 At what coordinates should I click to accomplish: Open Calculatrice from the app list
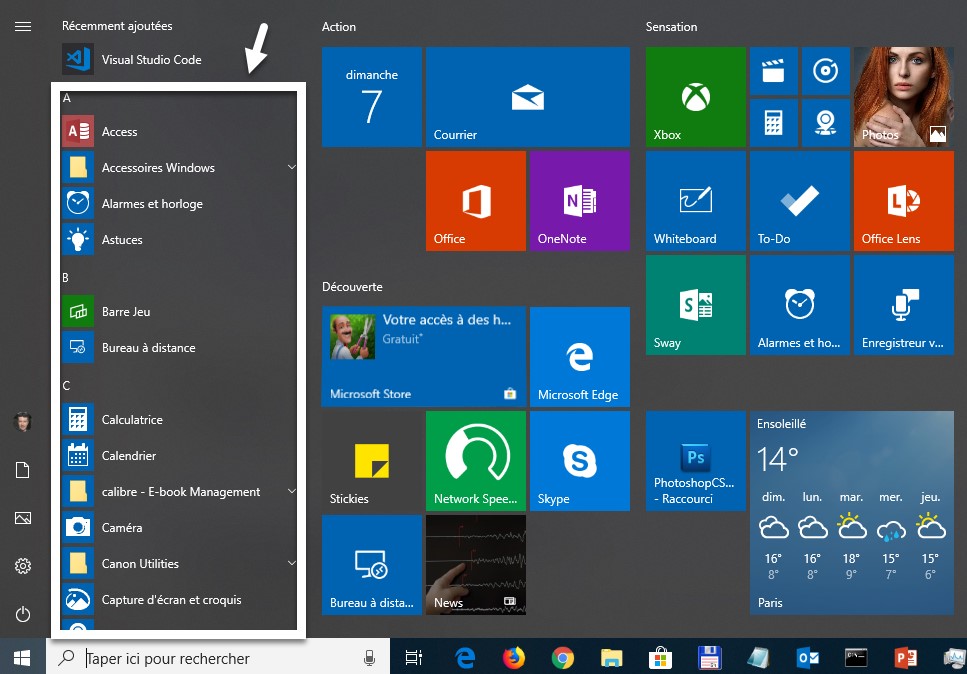pos(132,420)
